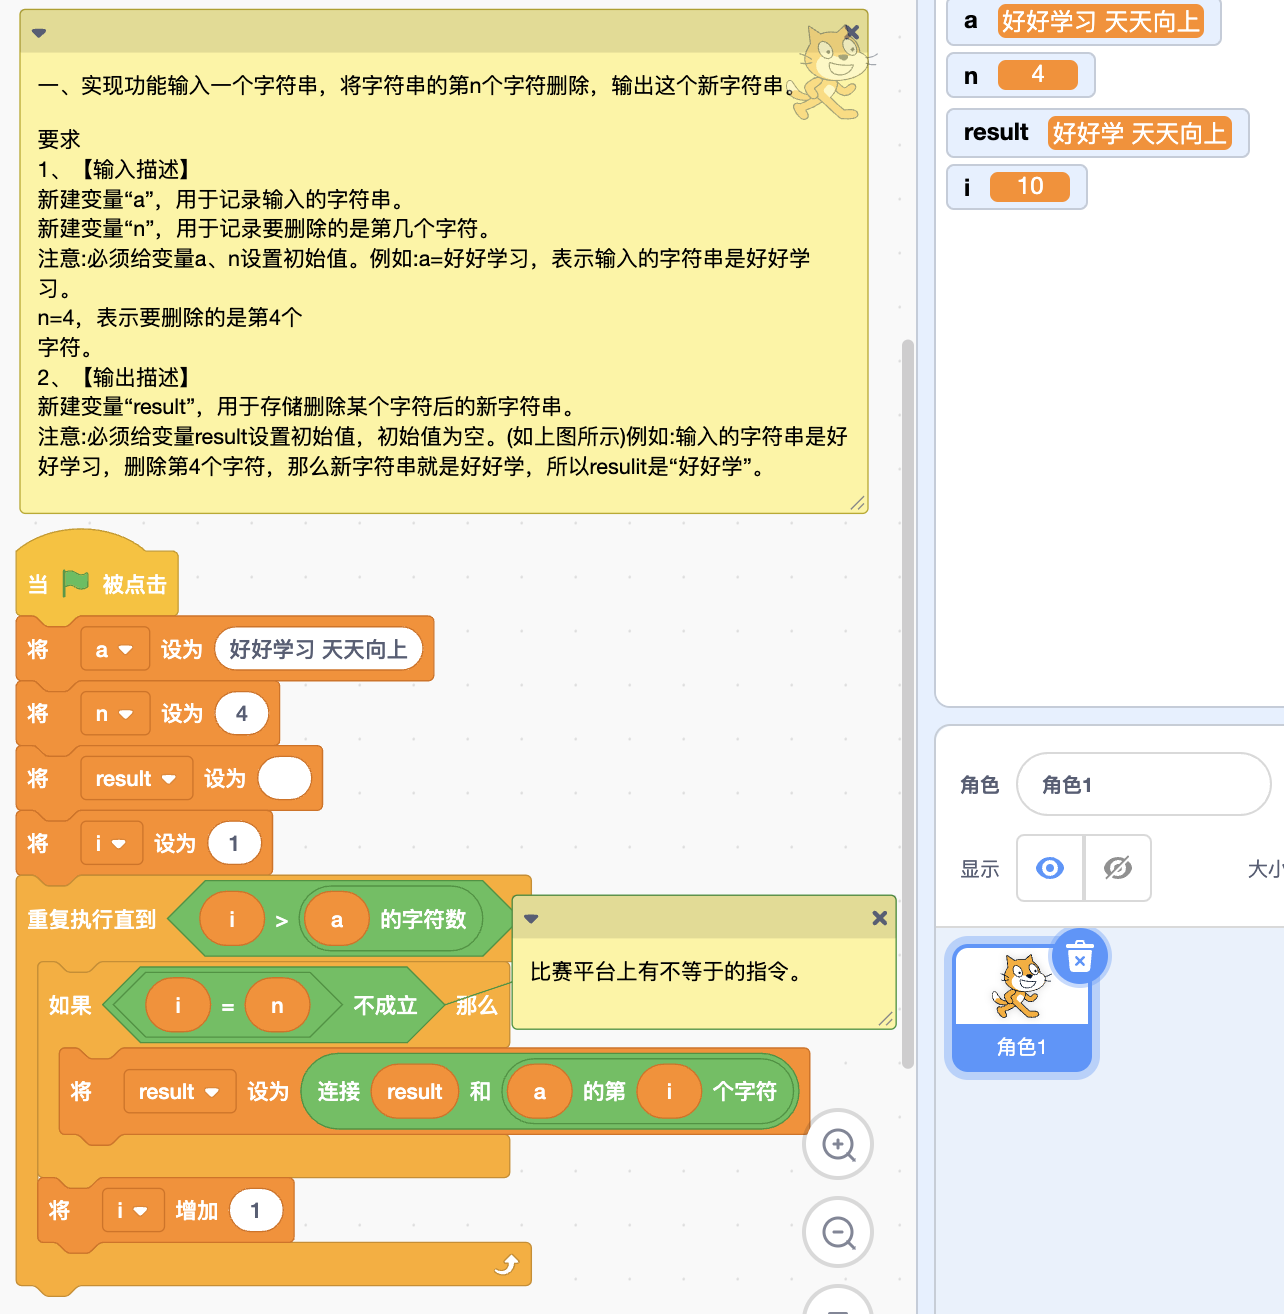Image resolution: width=1284 pixels, height=1314 pixels.
Task: Click the 显示 label in sprite panel
Action: 980,869
